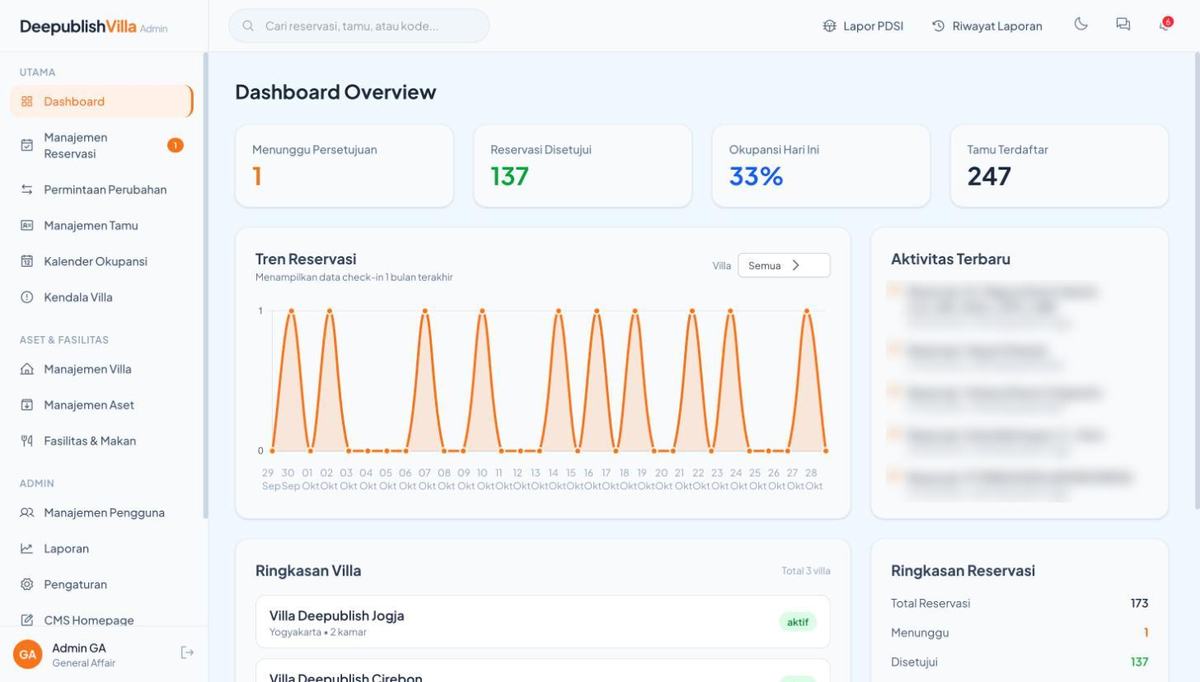Image resolution: width=1200 pixels, height=682 pixels.
Task: Click Disetujui count 137 in summary
Action: pyautogui.click(x=1139, y=662)
